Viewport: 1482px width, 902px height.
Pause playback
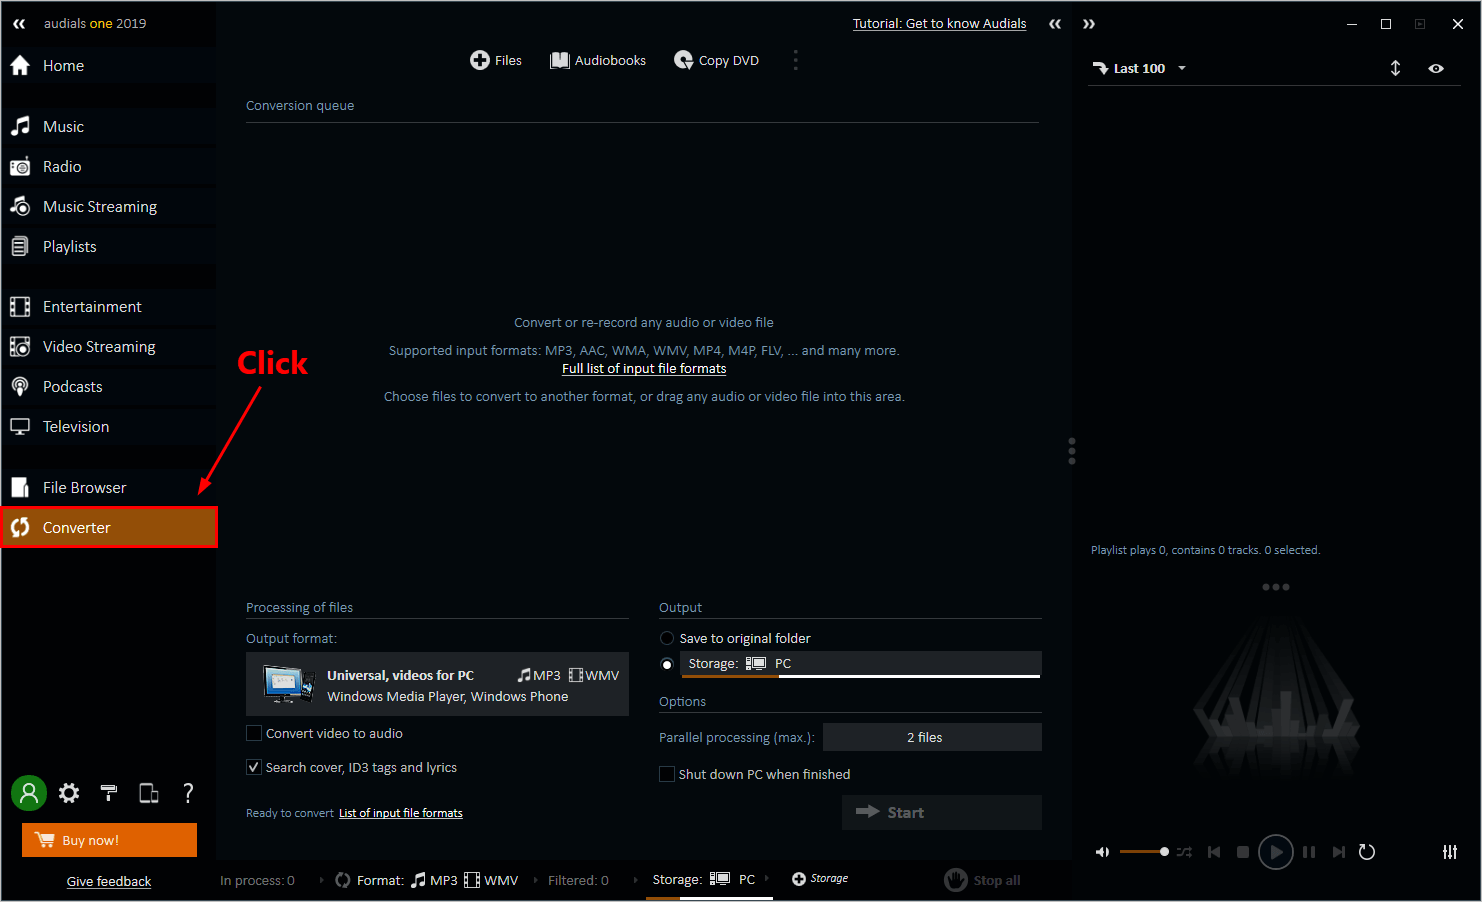click(1309, 852)
